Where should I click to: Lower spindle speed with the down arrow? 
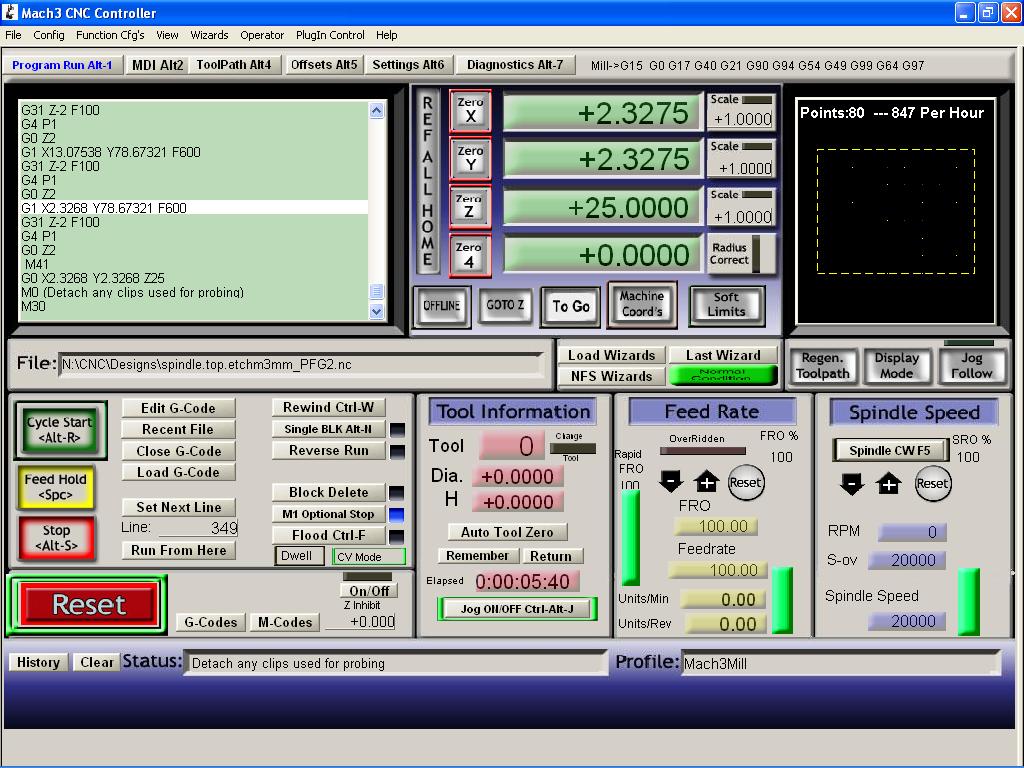pos(851,484)
